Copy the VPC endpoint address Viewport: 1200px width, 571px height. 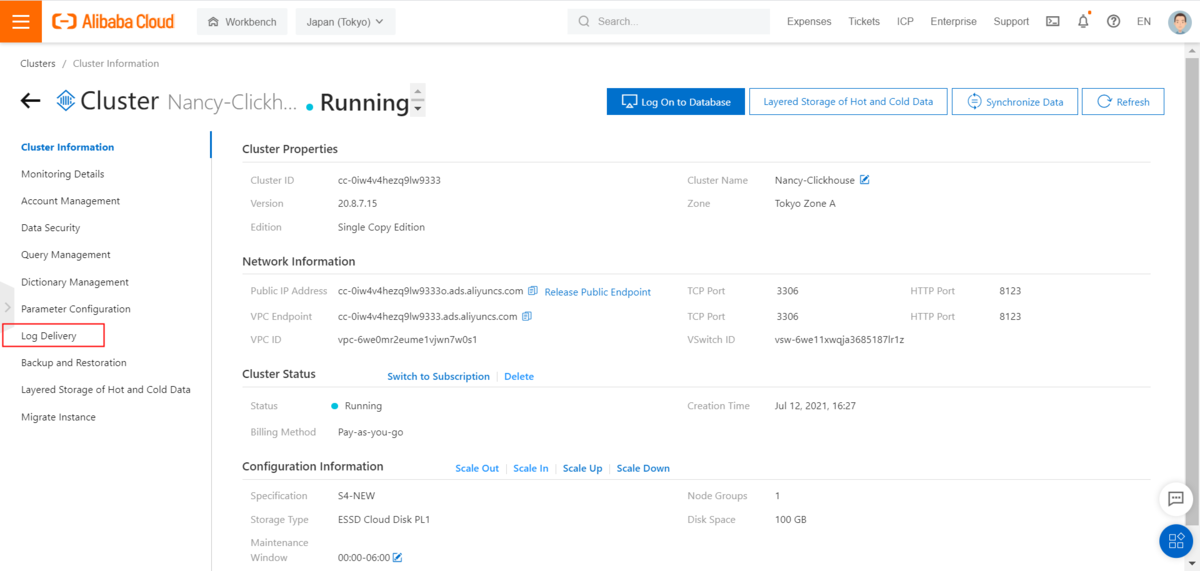pos(527,316)
